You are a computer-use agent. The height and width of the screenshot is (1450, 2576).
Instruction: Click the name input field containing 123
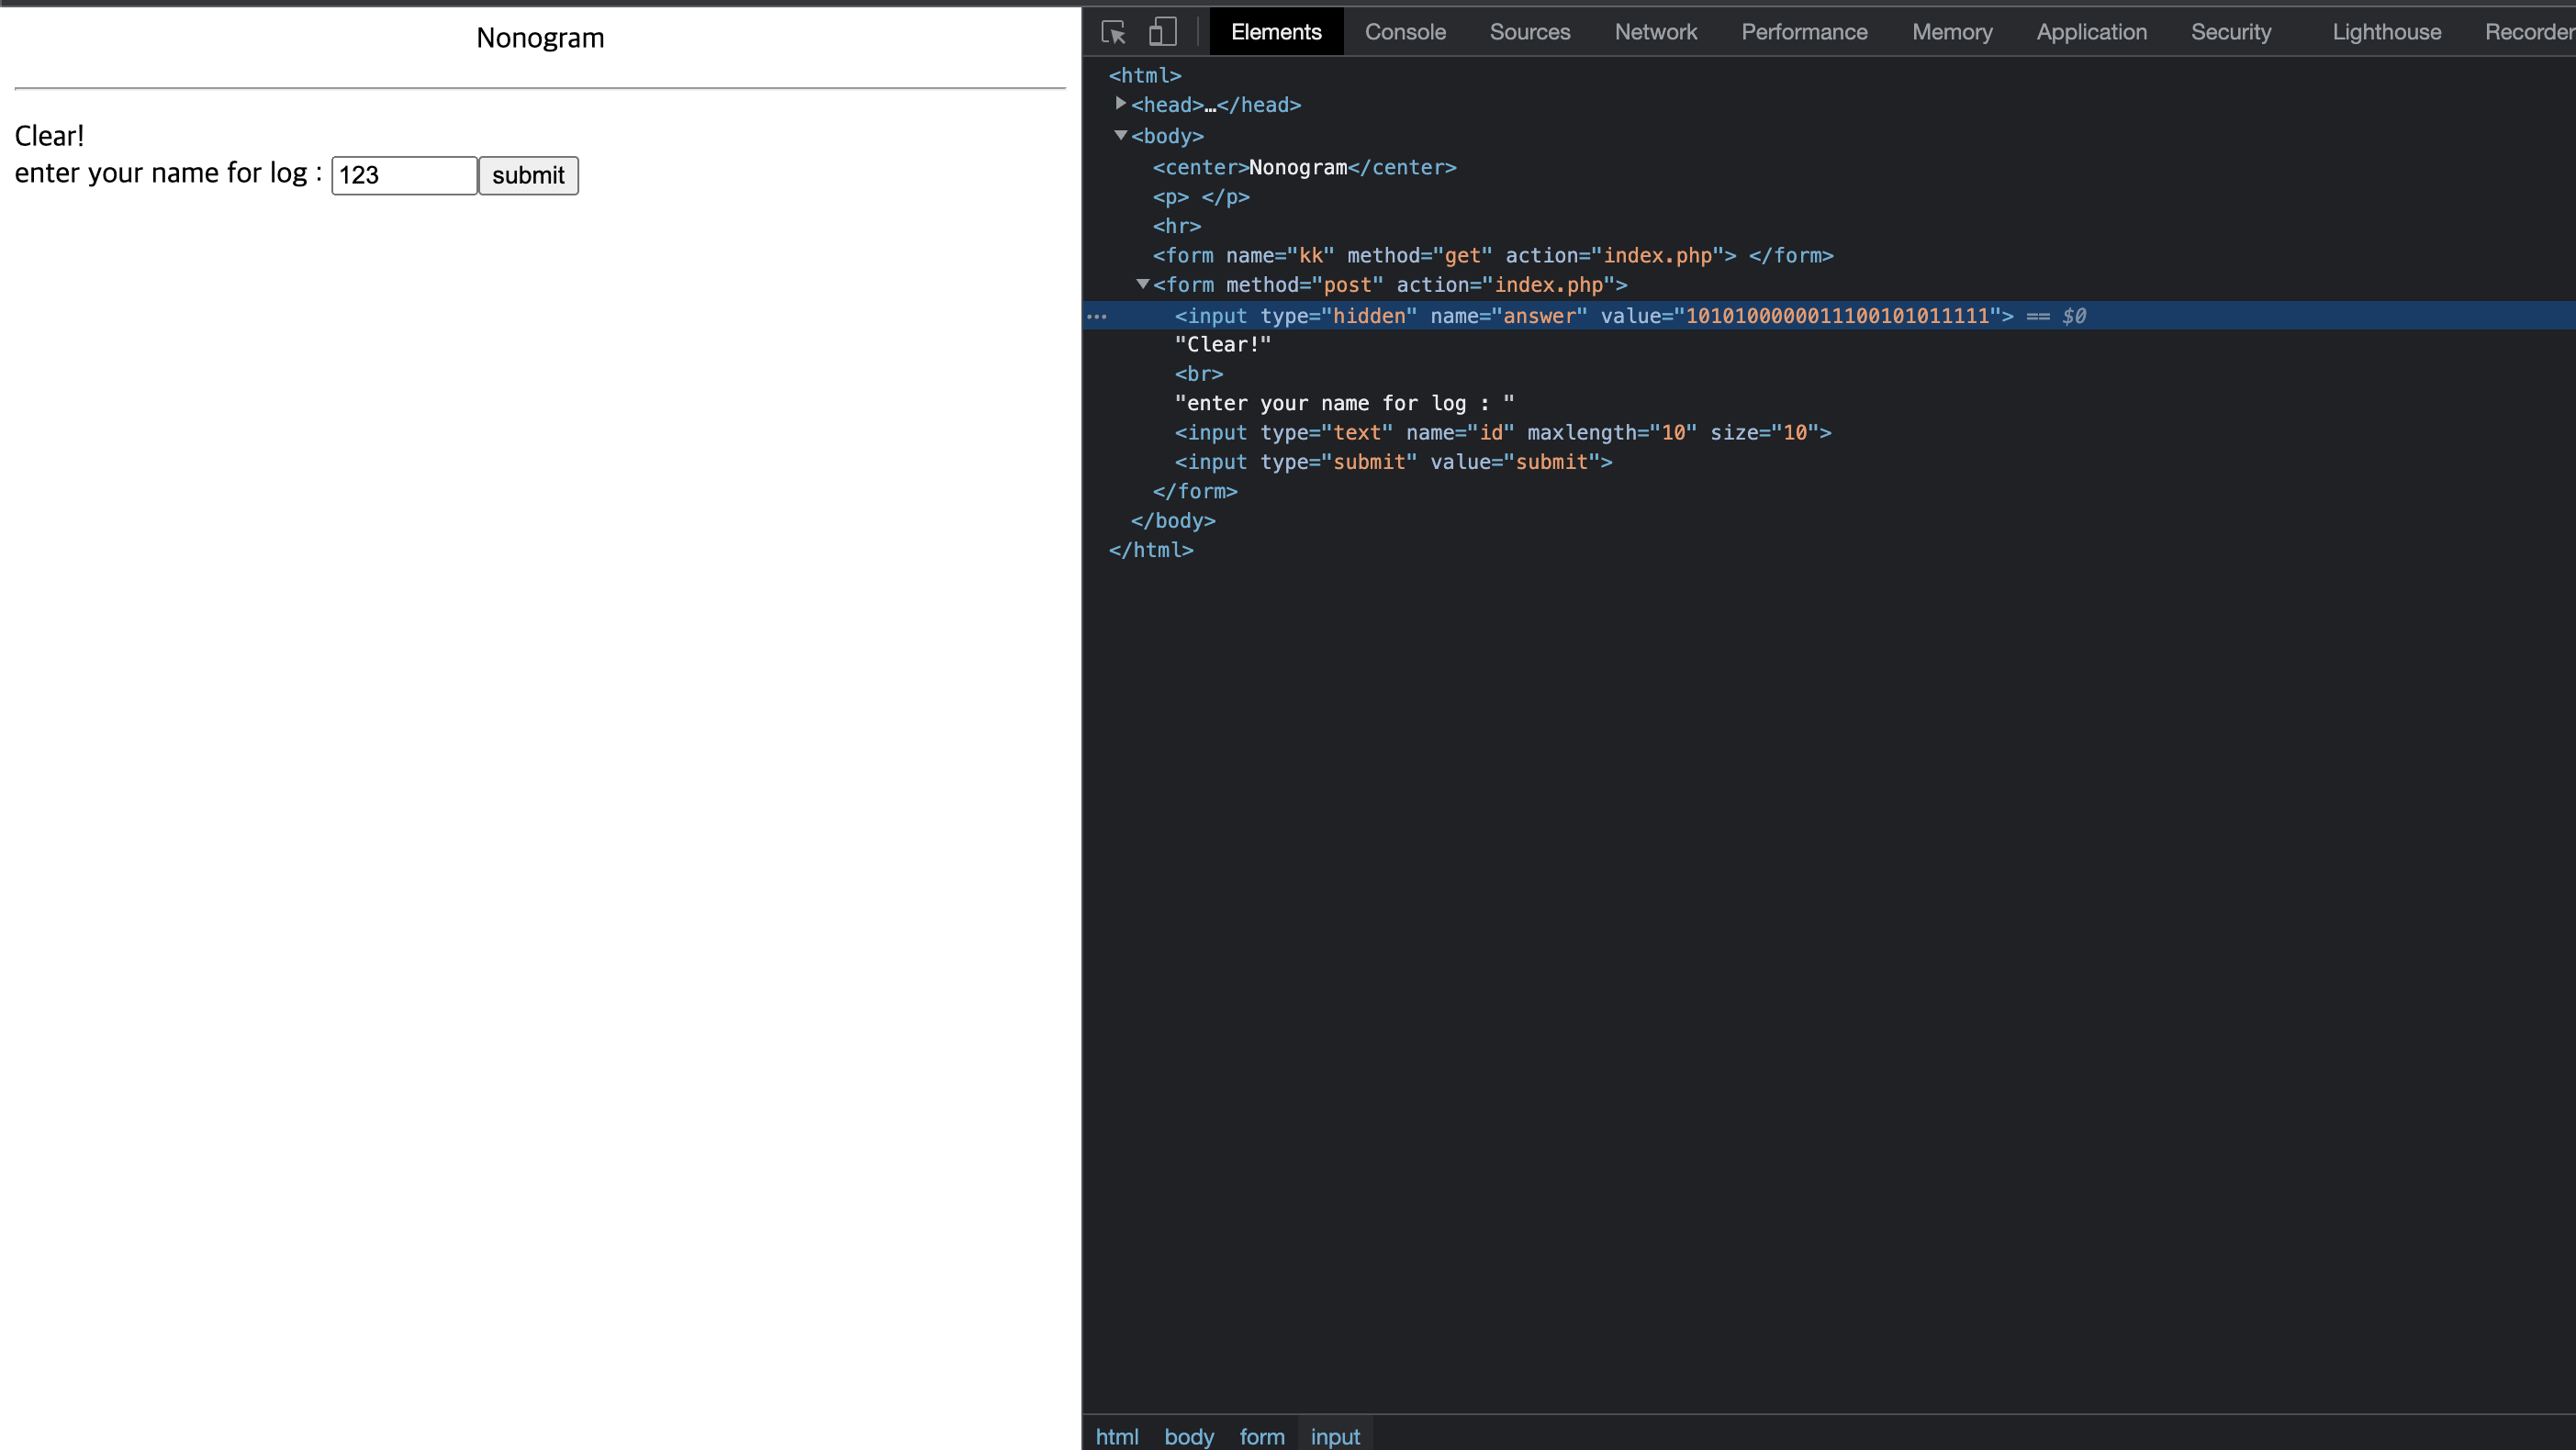tap(404, 175)
